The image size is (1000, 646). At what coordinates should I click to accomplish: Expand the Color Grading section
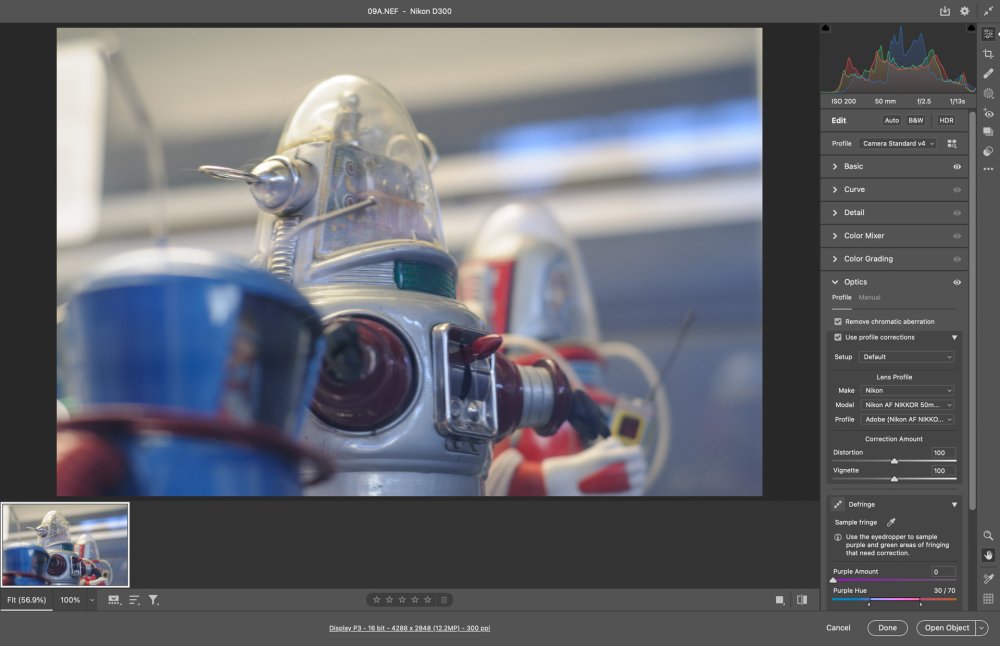(868, 259)
